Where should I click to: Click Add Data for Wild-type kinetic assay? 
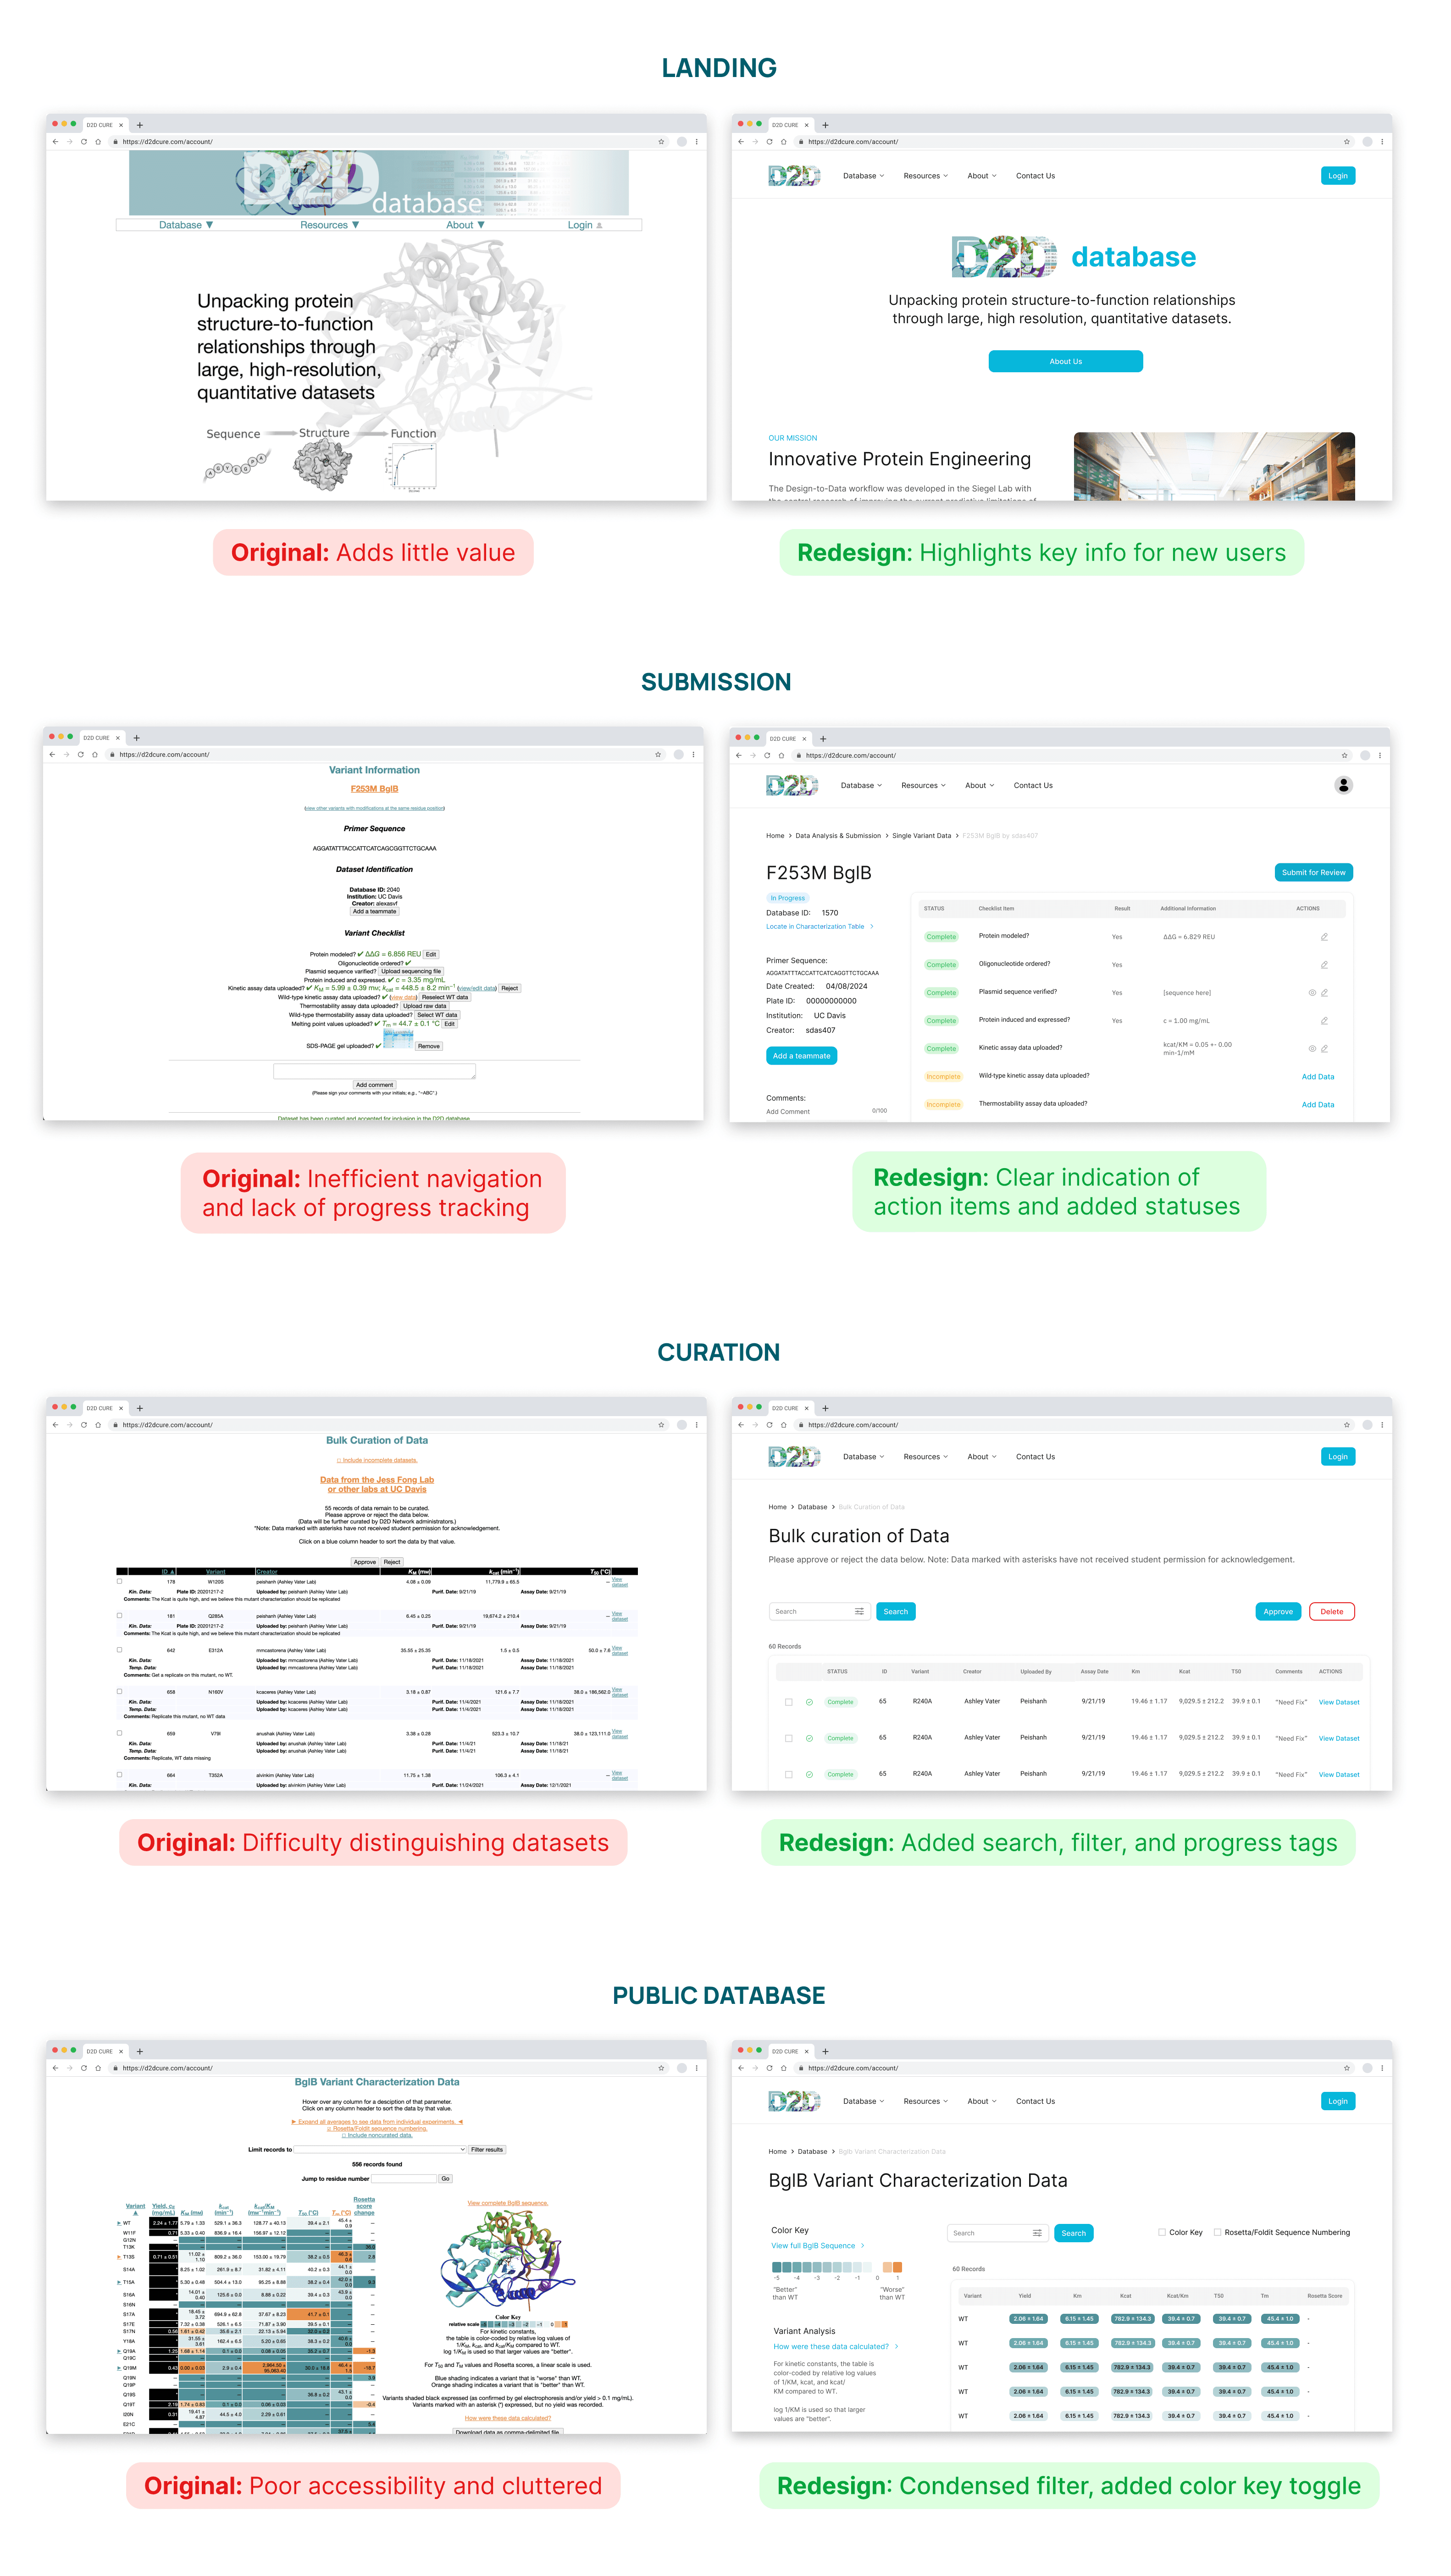pos(1317,1077)
